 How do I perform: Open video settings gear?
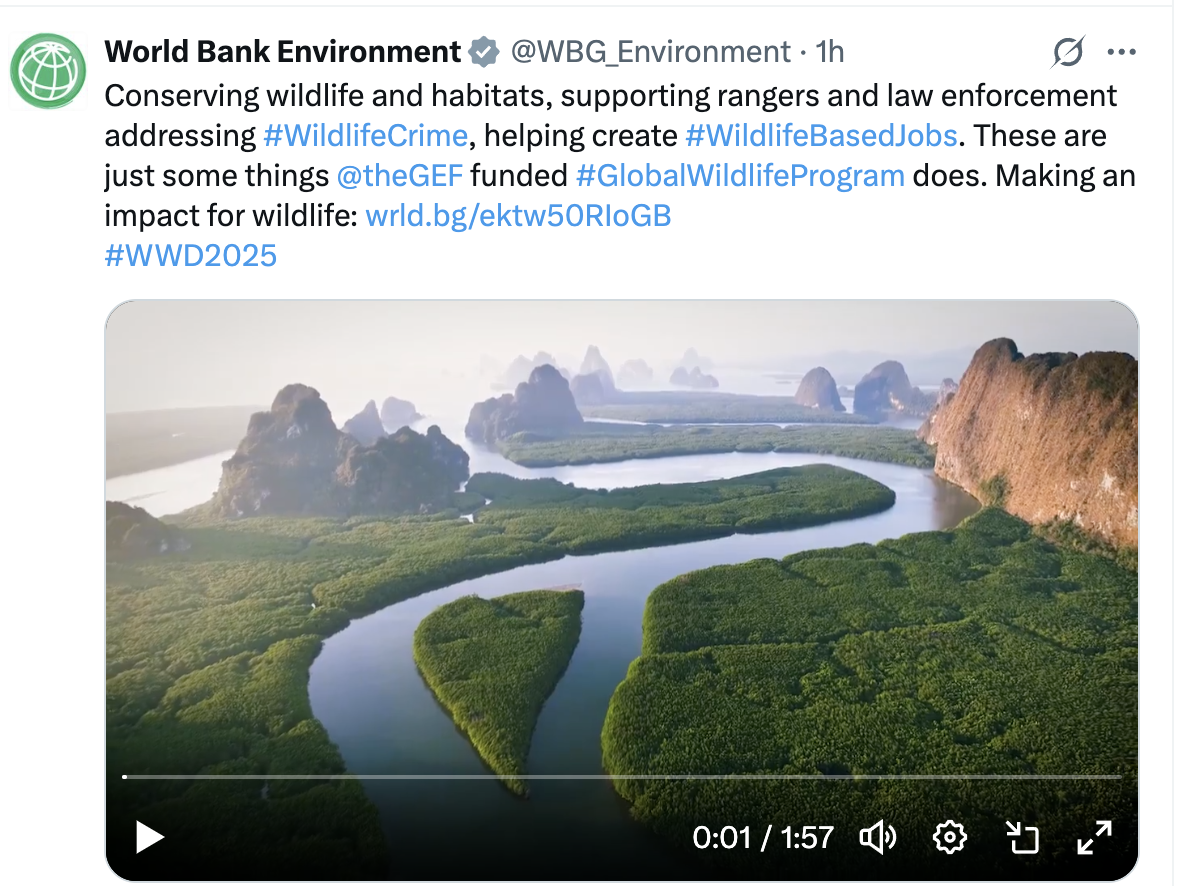click(948, 837)
